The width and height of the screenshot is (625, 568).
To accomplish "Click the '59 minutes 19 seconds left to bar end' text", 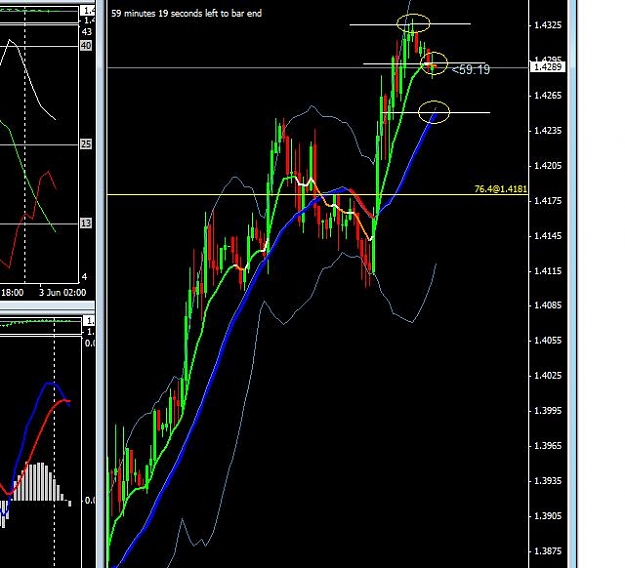I will 186,14.
